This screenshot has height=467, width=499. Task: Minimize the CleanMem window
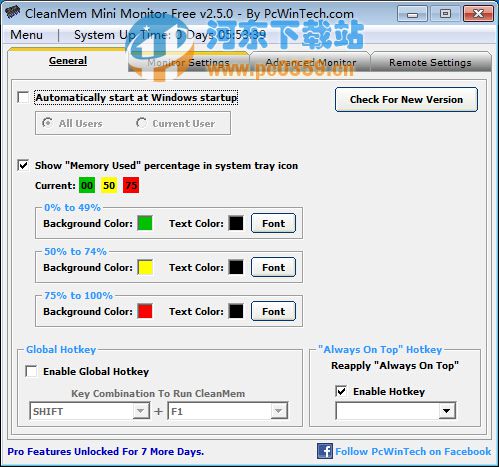click(x=412, y=14)
